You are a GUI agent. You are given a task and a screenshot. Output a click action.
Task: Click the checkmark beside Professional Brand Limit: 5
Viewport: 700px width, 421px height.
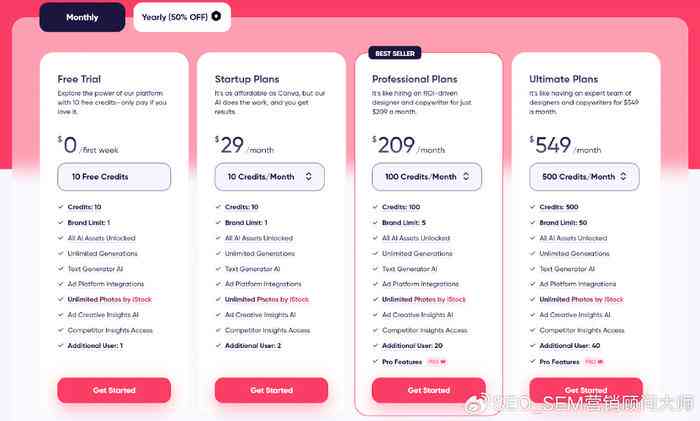(375, 222)
